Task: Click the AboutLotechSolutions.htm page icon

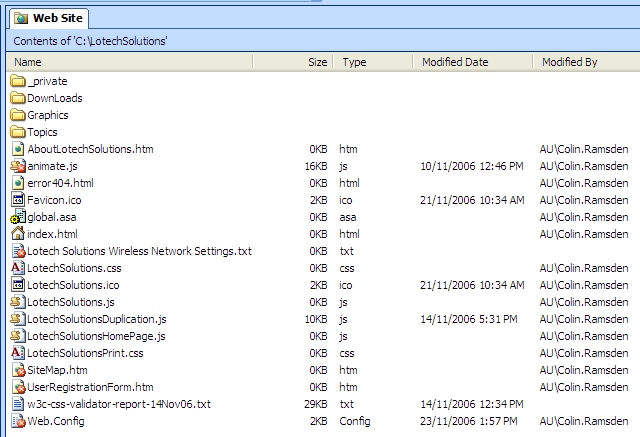Action: pyautogui.click(x=18, y=149)
